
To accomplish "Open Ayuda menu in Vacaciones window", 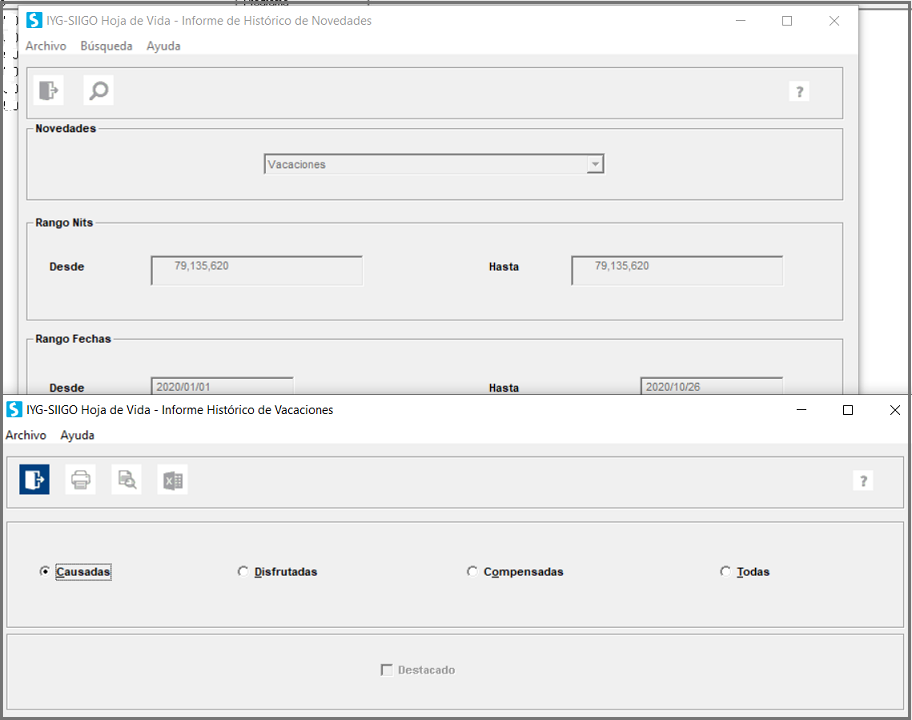I will point(77,435).
